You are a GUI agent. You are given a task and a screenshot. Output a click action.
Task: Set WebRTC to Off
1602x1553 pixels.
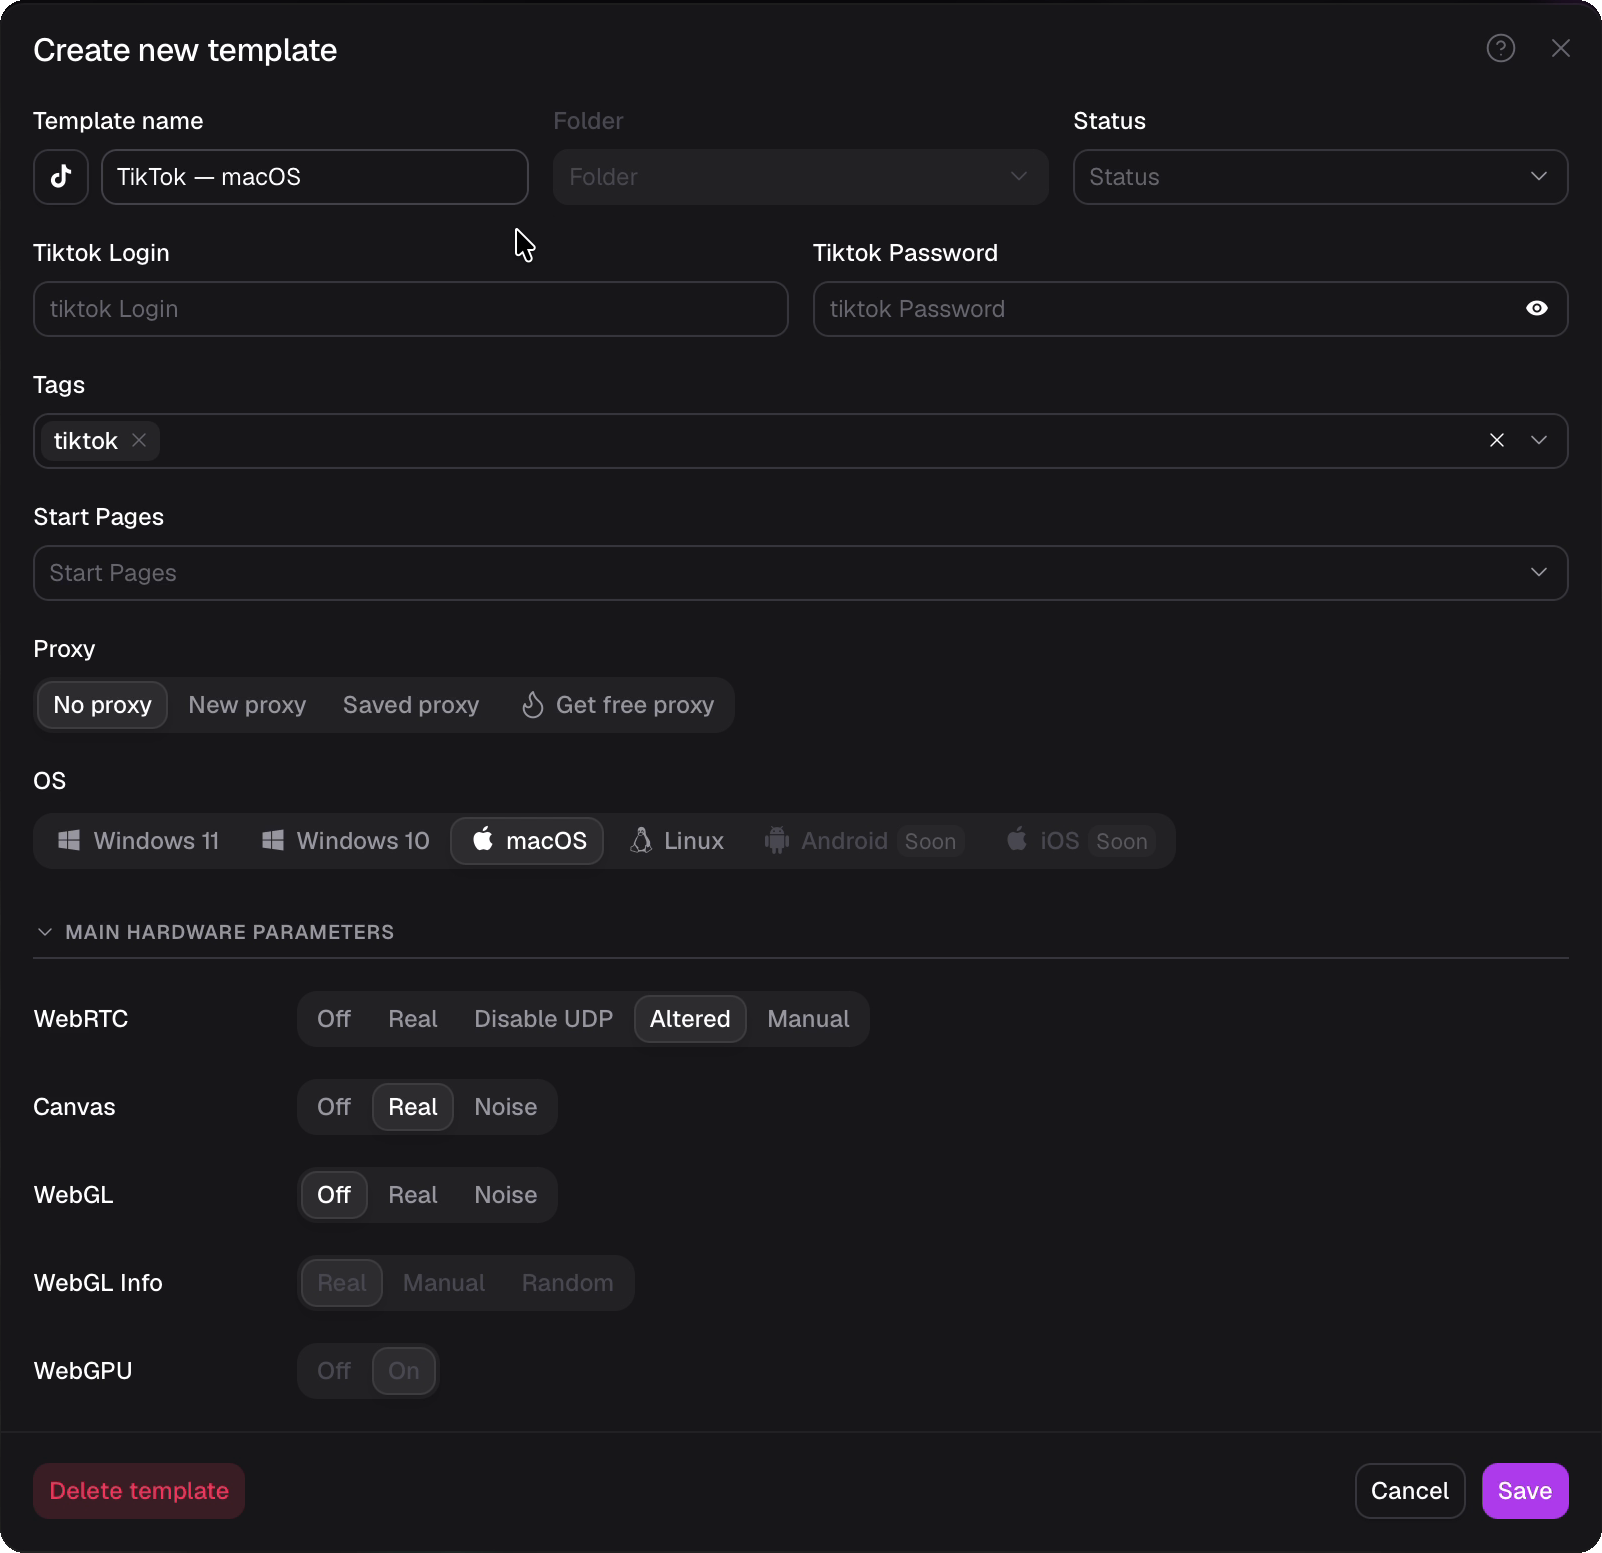[334, 1019]
